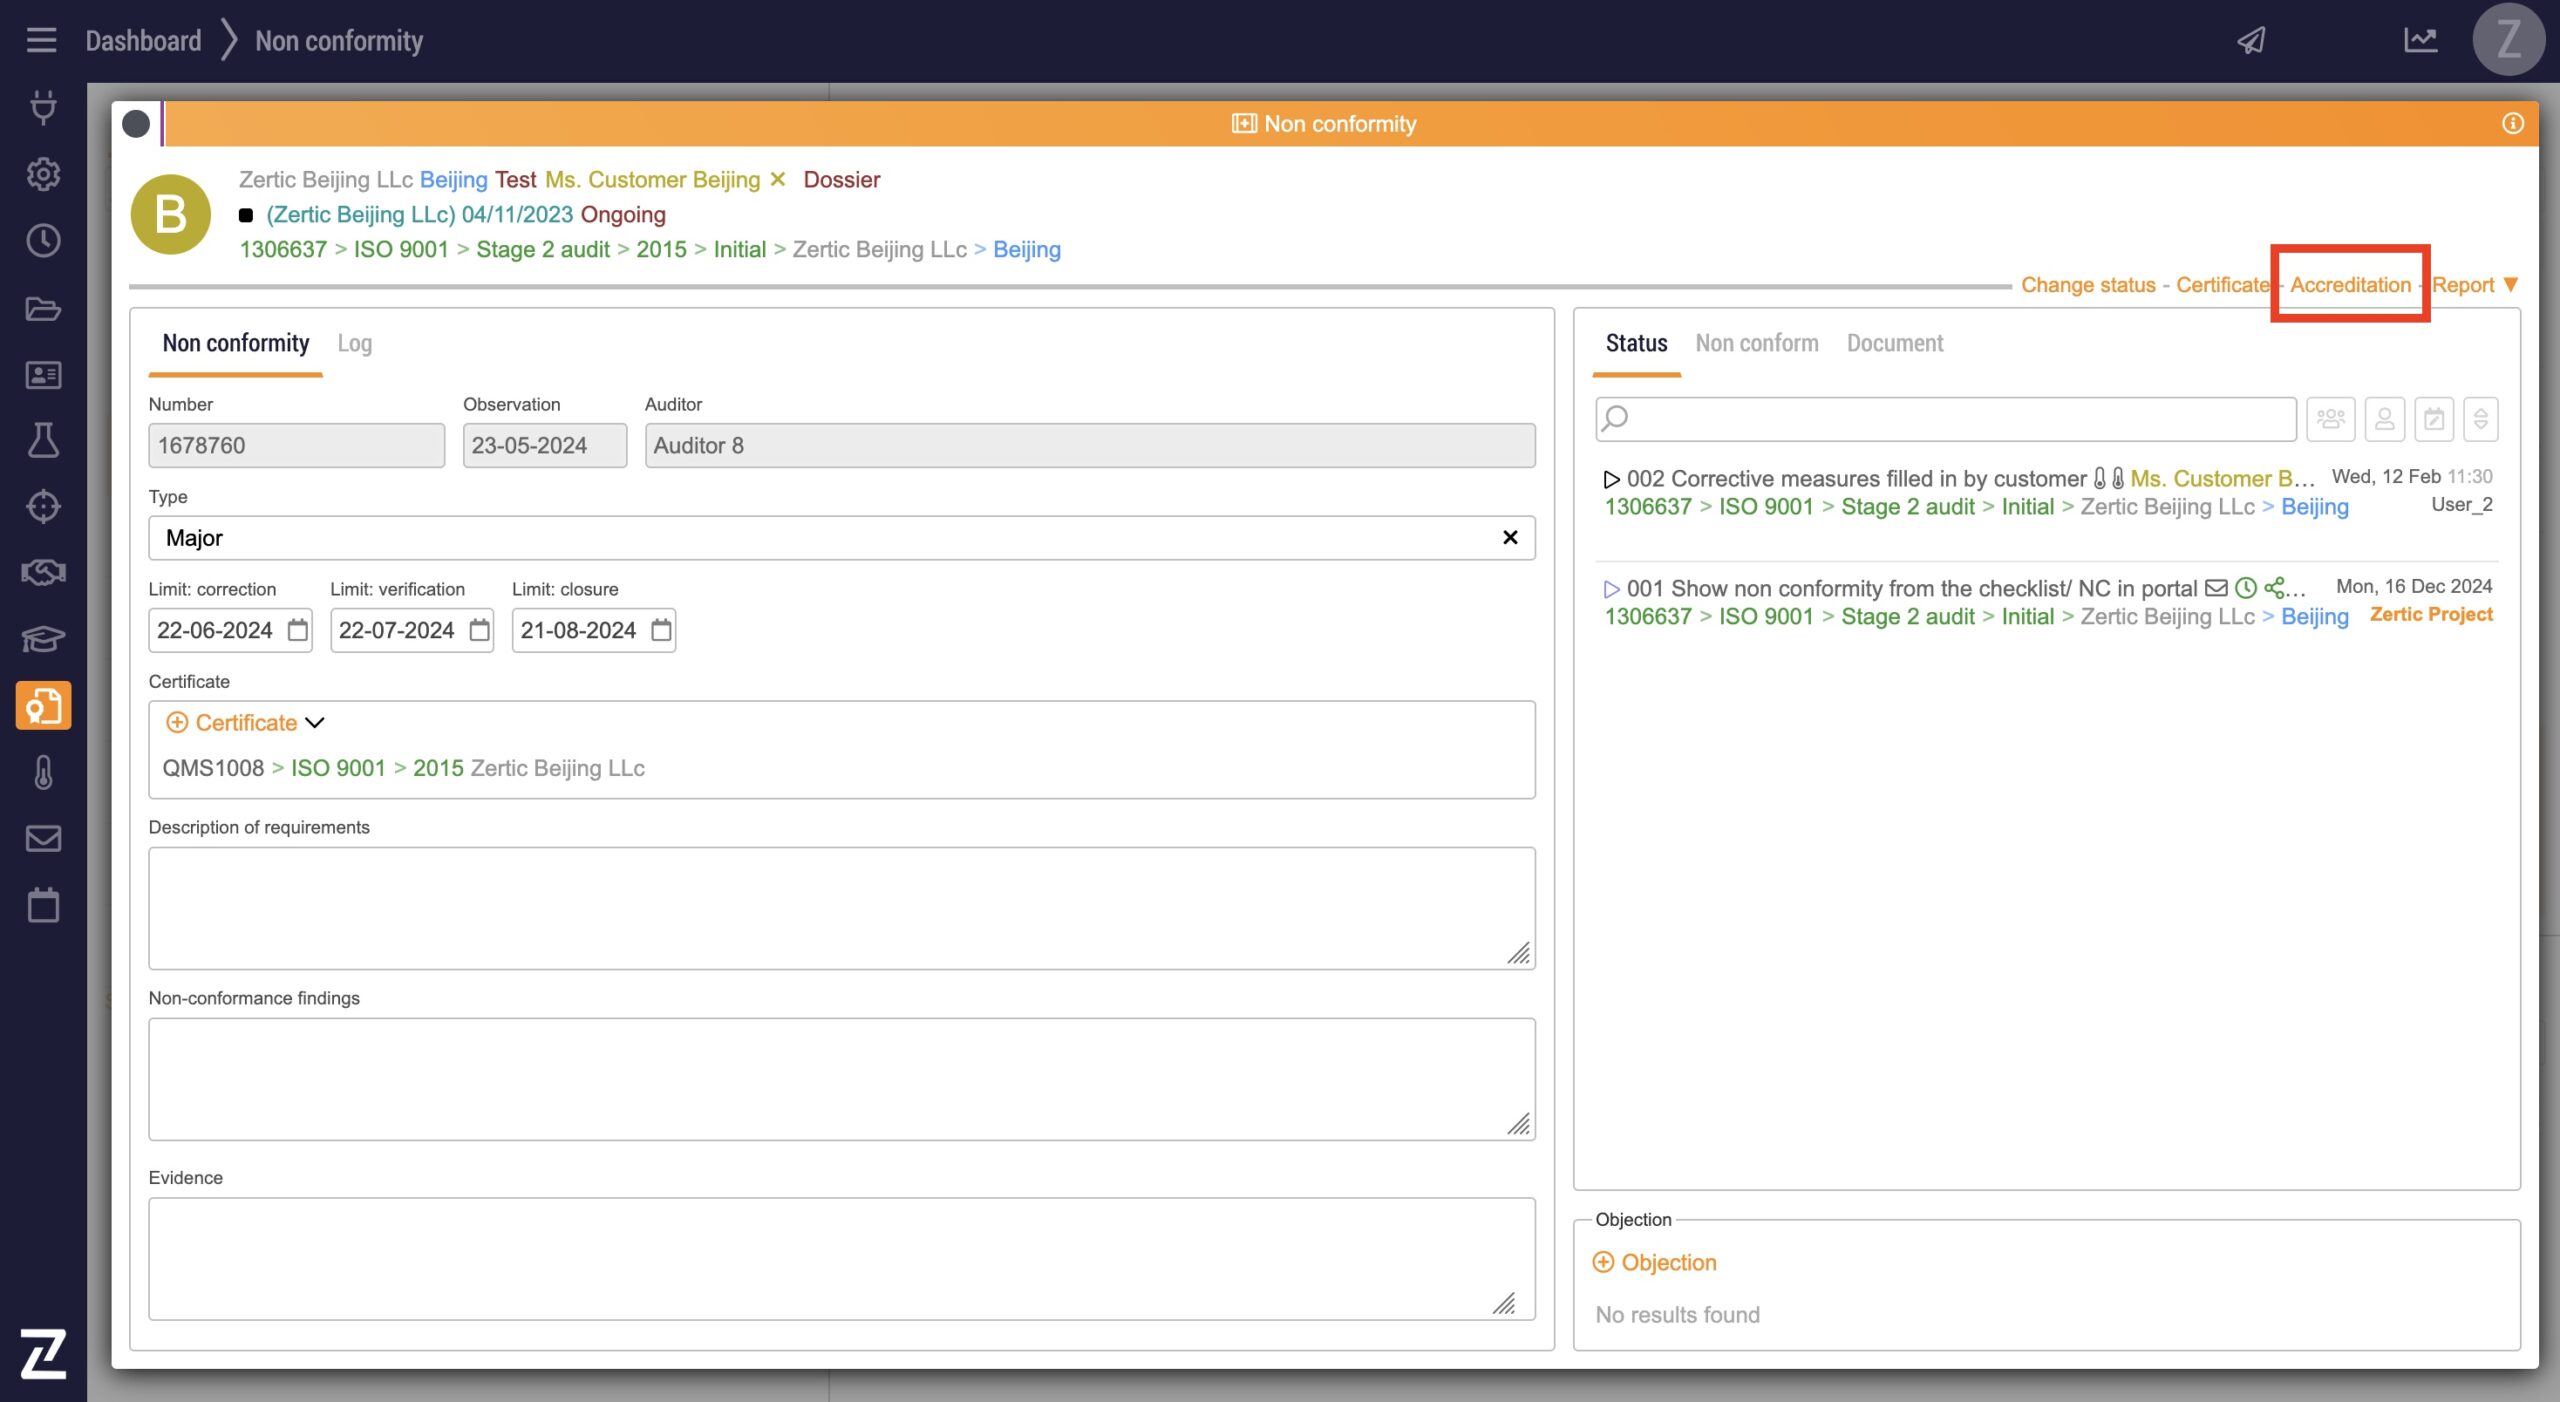
Task: Click the flask icon in sidebar
Action: coord(43,440)
